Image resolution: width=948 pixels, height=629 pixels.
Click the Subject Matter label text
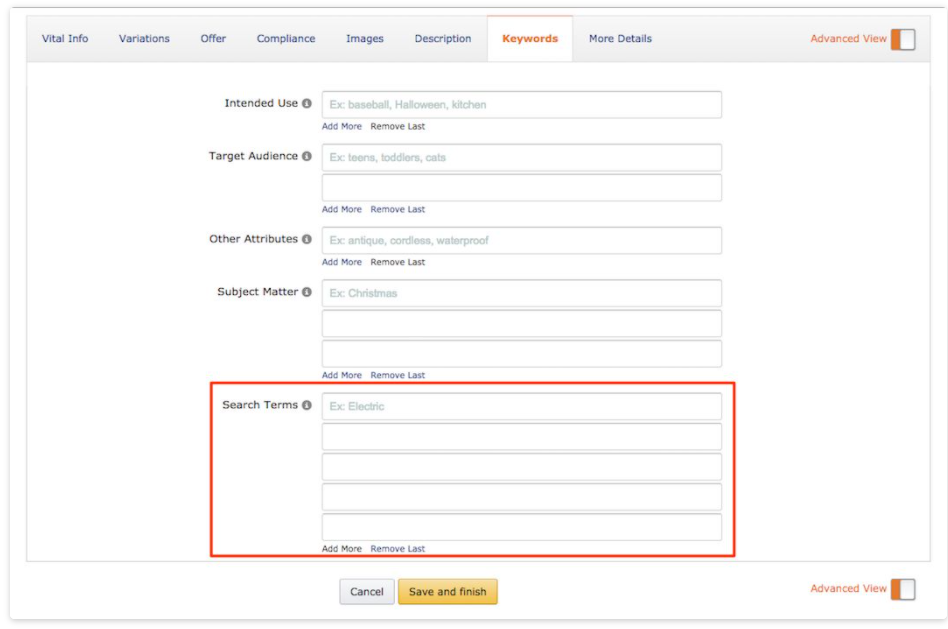pos(258,292)
